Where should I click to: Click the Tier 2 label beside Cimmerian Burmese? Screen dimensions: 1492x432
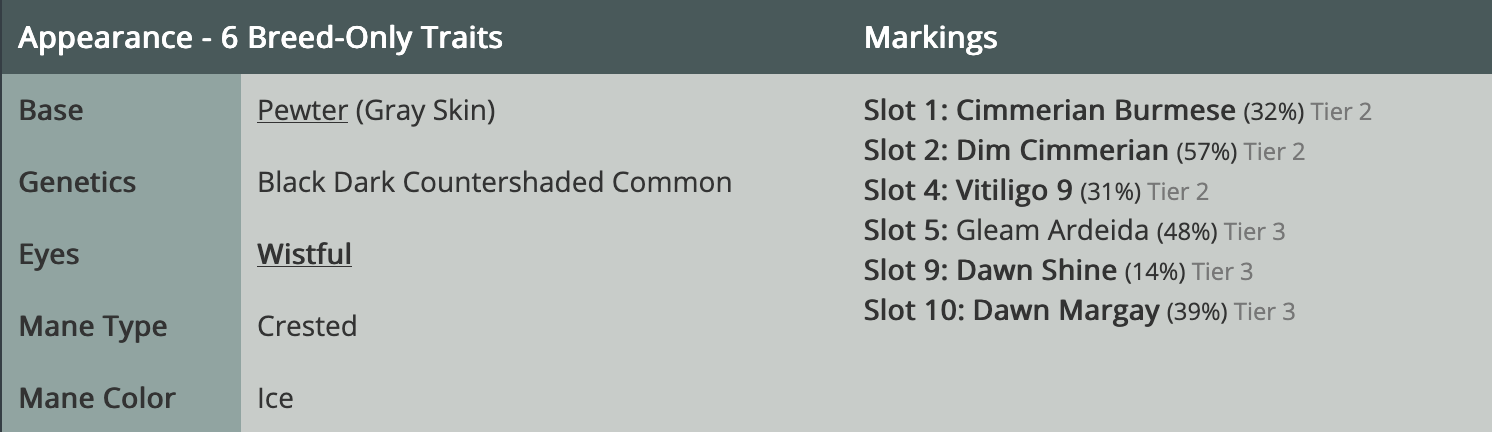point(1341,111)
